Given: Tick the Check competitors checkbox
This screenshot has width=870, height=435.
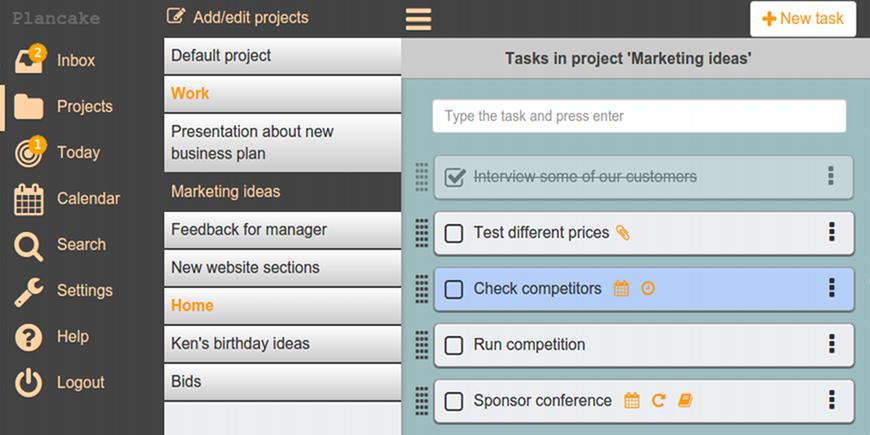Looking at the screenshot, I should [x=454, y=289].
